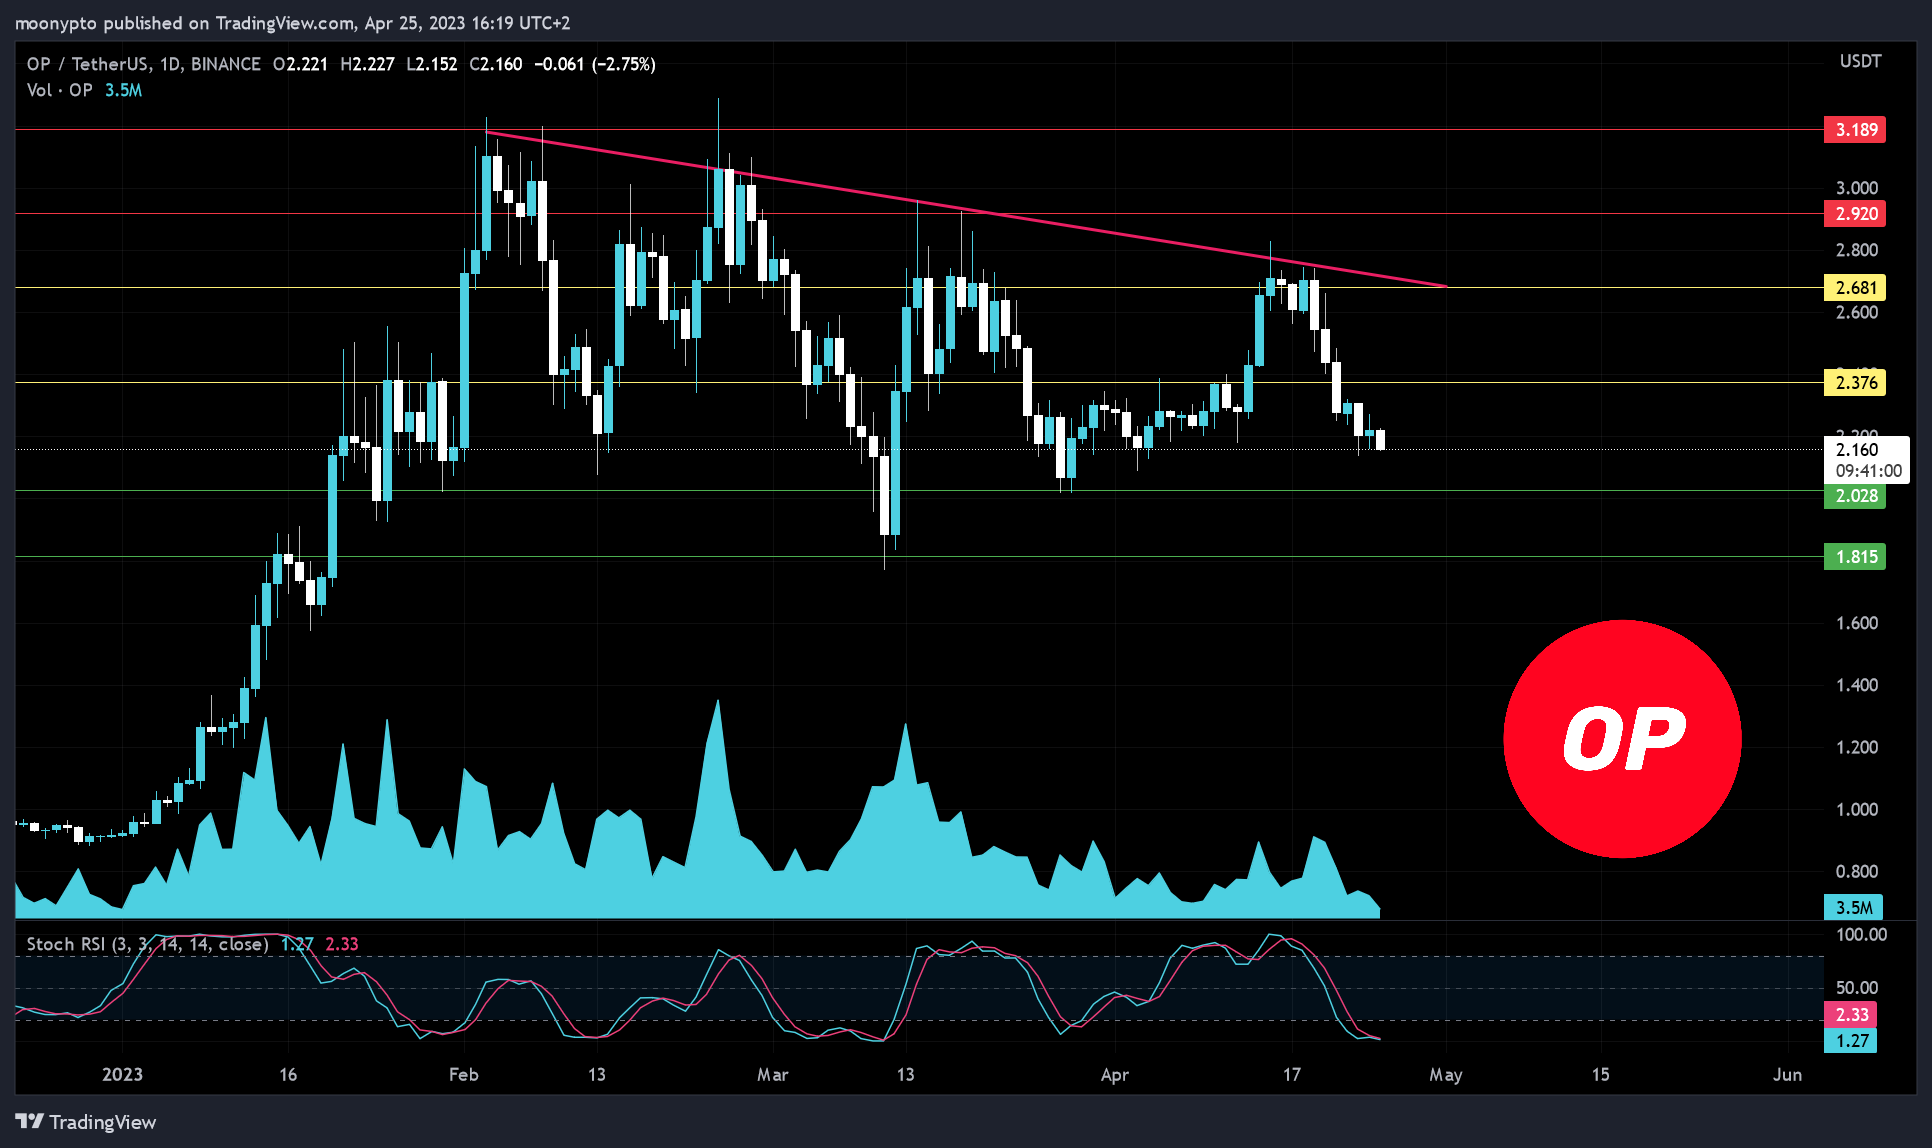Click the USDT currency label
The image size is (1932, 1148).
[1860, 62]
